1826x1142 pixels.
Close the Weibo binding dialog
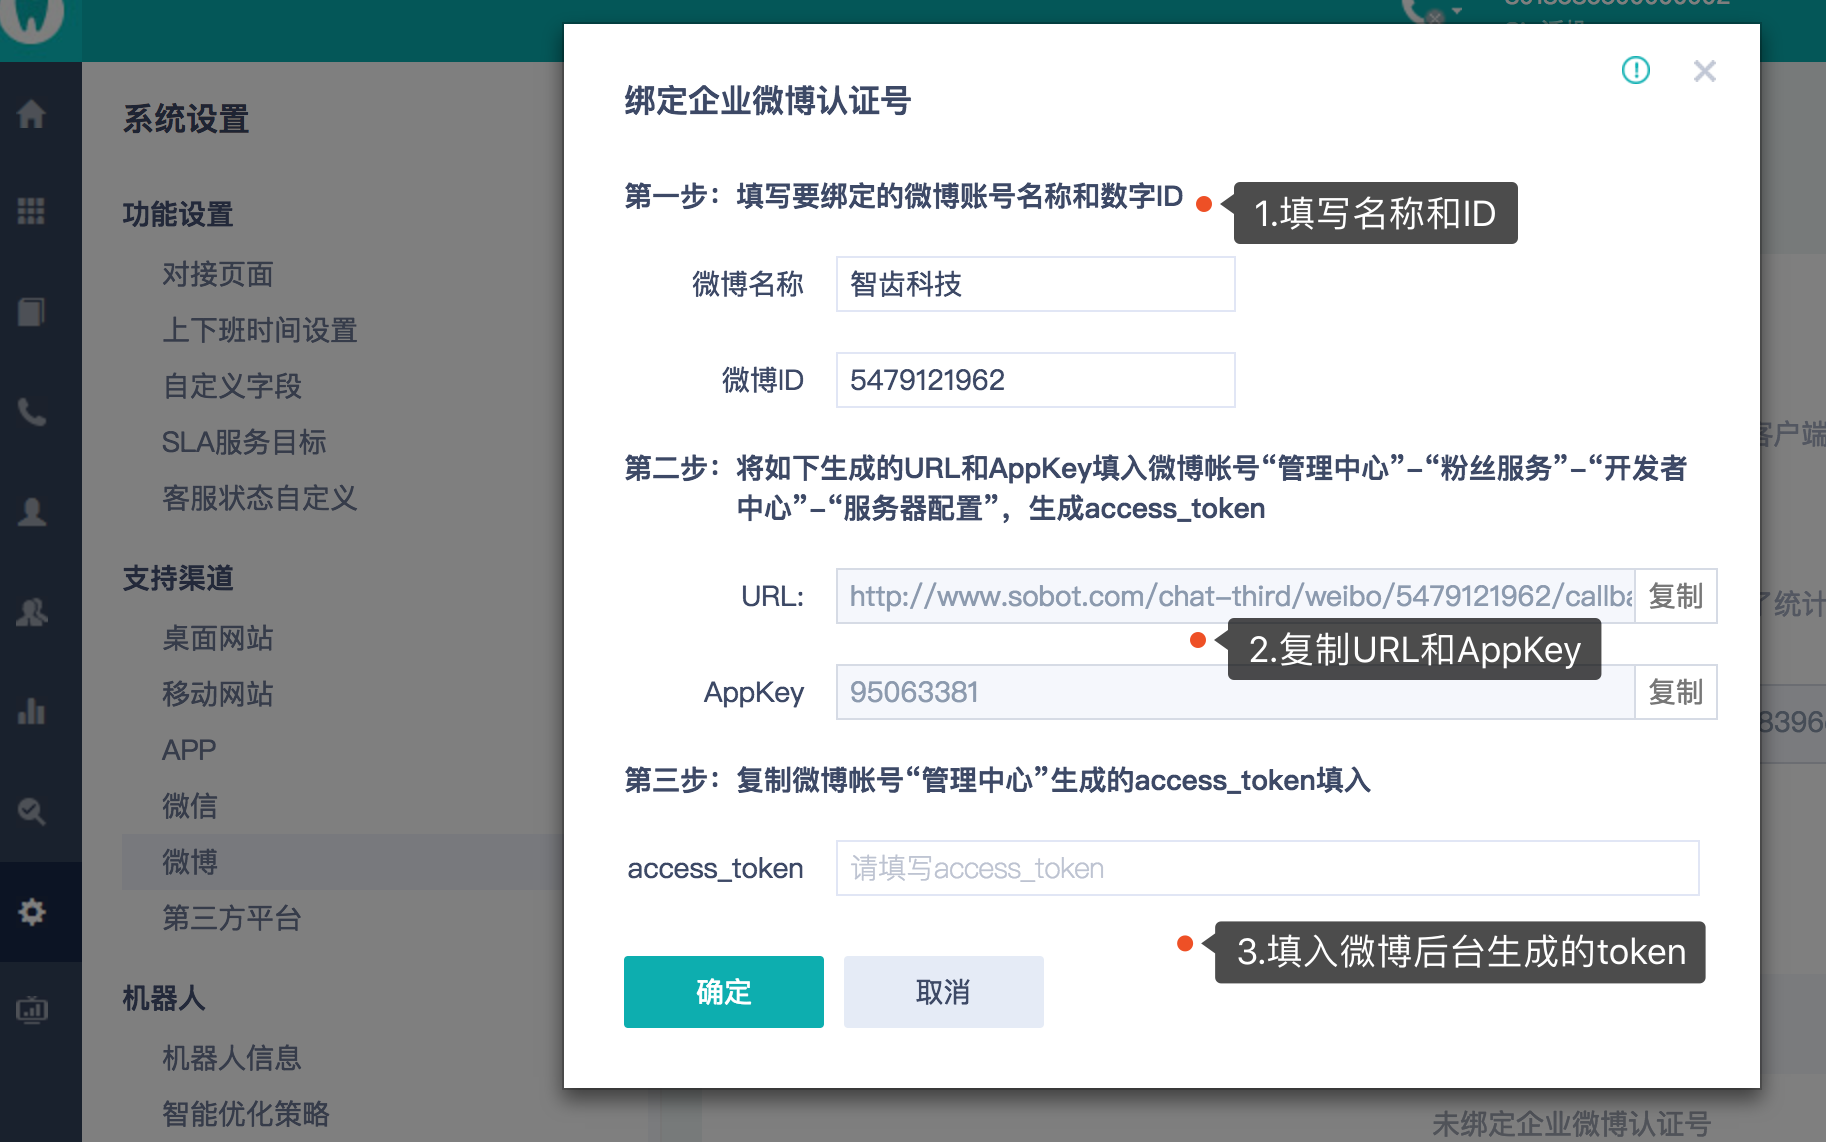(x=1704, y=71)
